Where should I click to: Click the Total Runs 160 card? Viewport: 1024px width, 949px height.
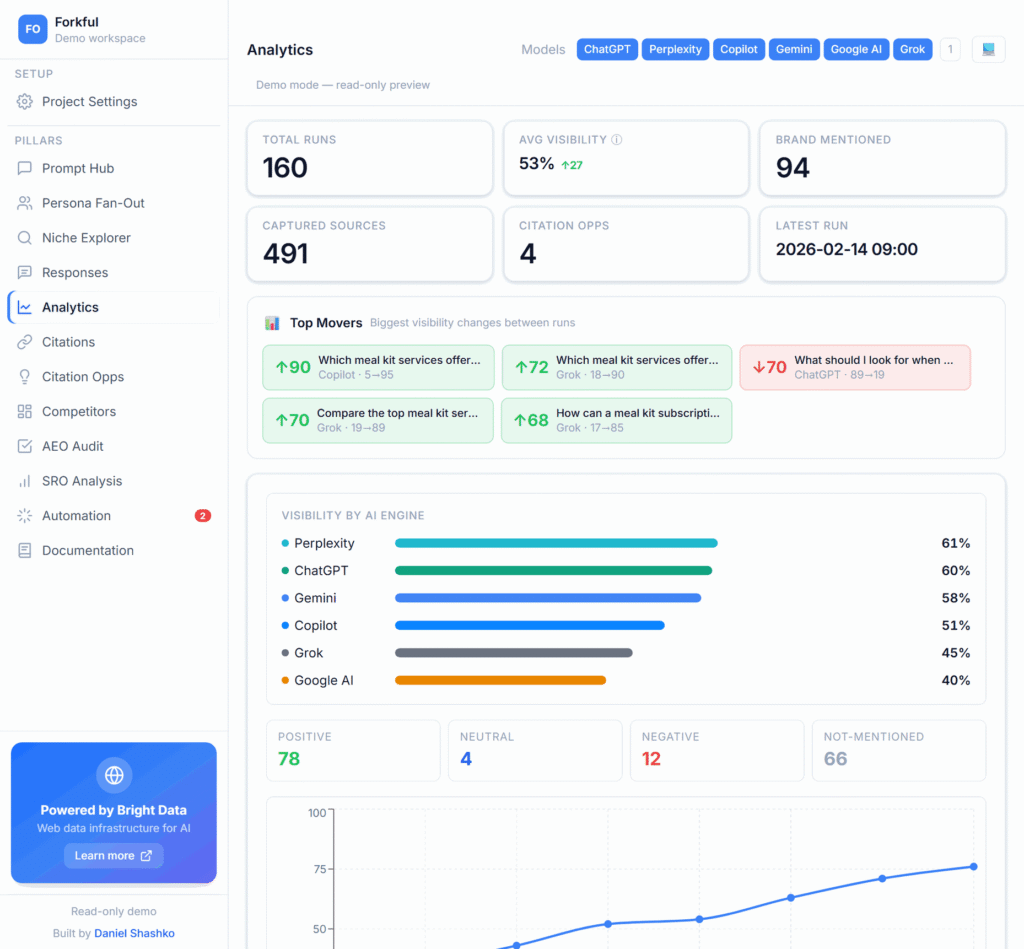click(x=370, y=158)
